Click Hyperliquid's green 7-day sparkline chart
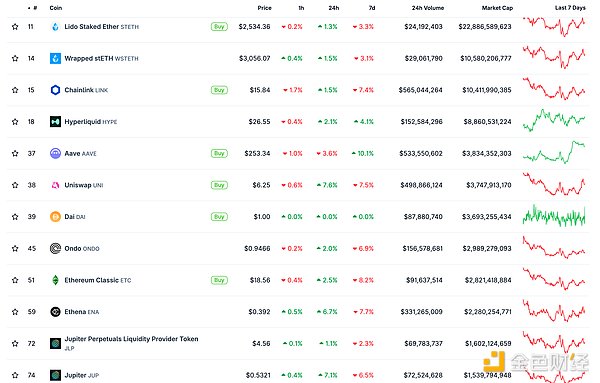 coord(554,120)
